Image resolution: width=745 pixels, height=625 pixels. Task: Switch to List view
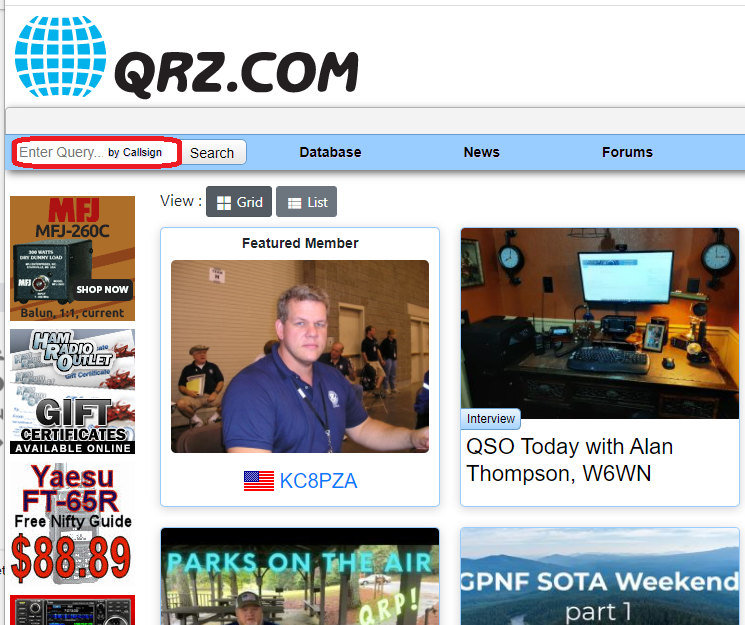(x=307, y=202)
